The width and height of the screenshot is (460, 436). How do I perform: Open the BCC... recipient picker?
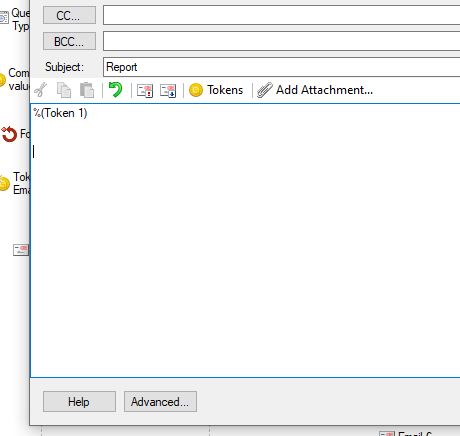(x=69, y=41)
